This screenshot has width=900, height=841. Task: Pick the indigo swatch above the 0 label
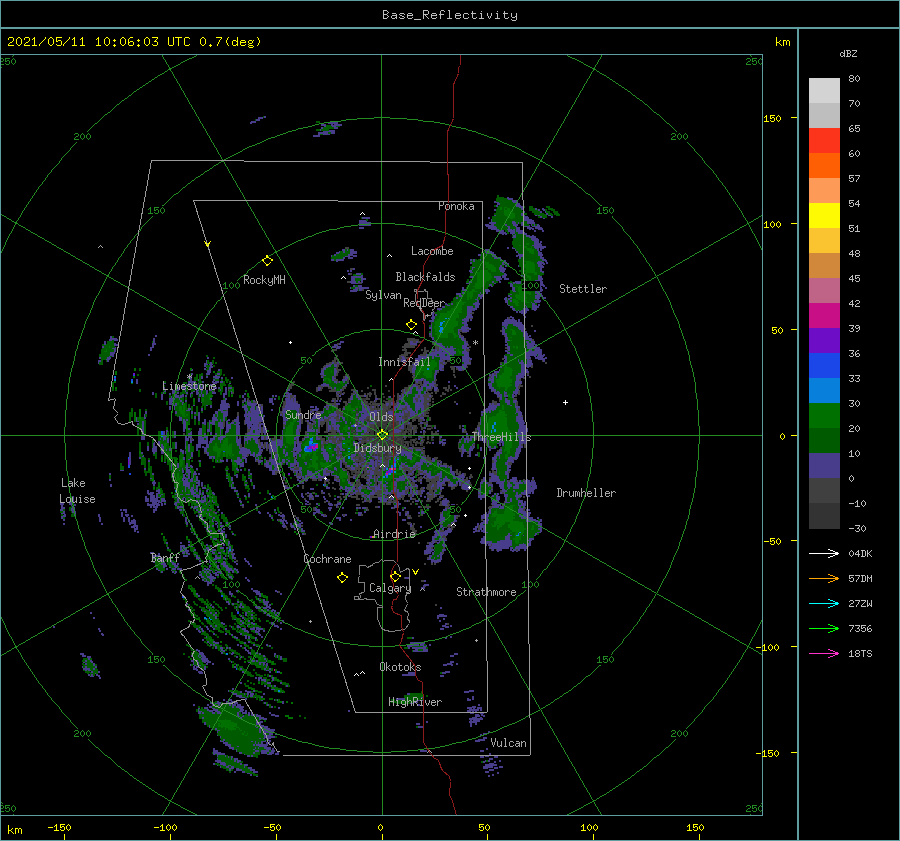point(824,466)
